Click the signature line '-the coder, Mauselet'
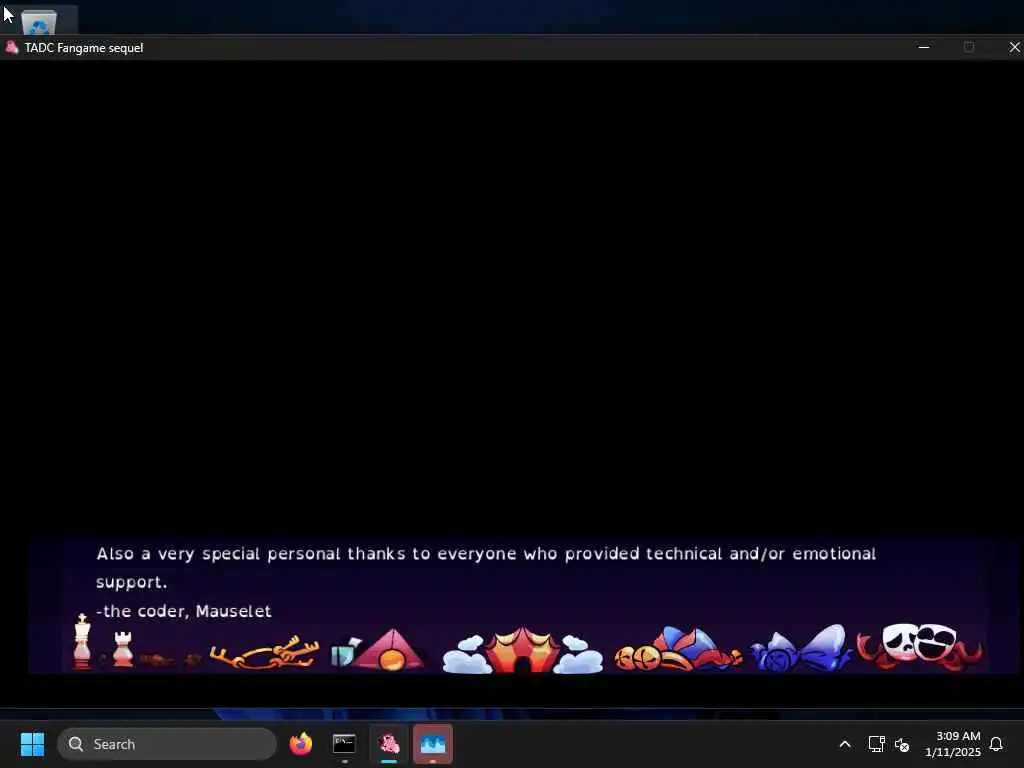The width and height of the screenshot is (1024, 768). pos(184,611)
